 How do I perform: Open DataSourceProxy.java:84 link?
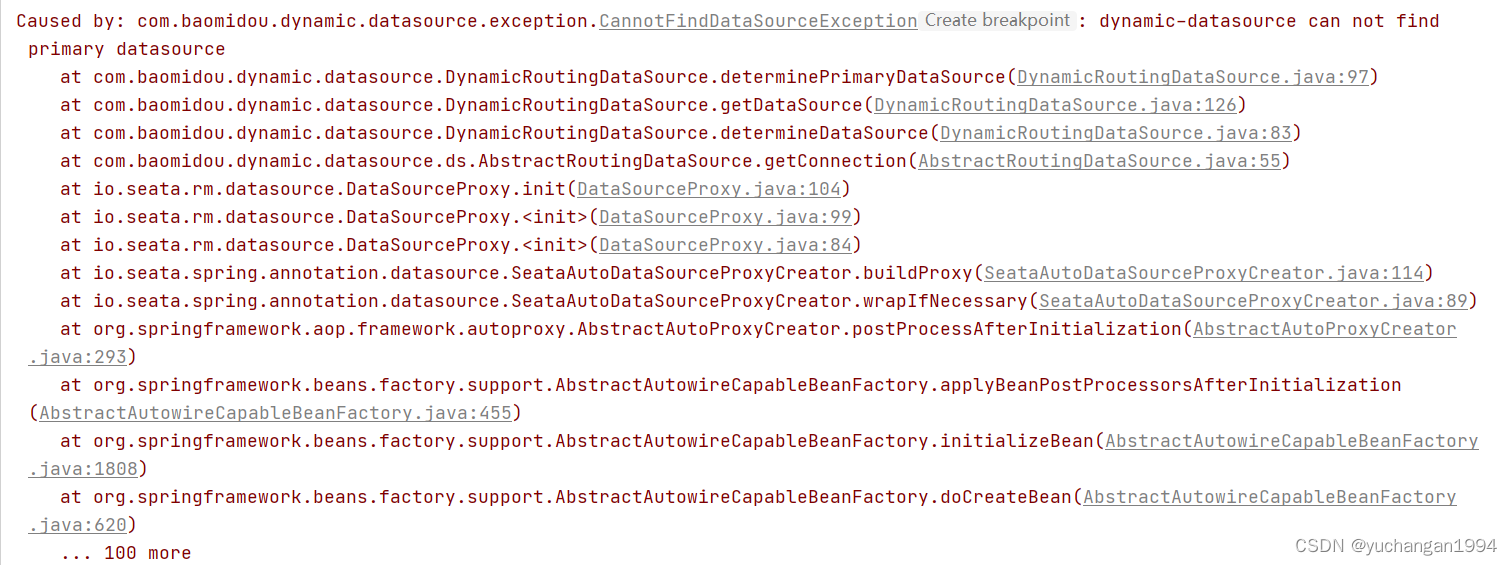click(x=725, y=245)
